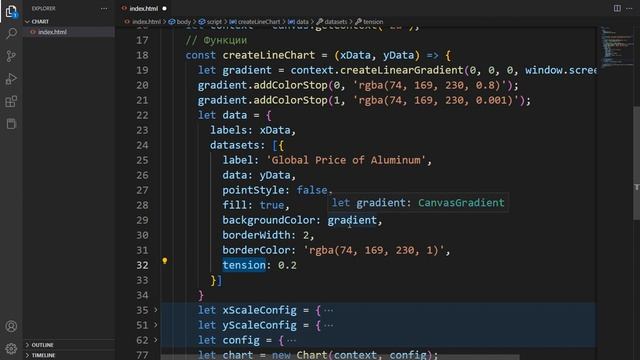Click datasets in the breadcrumb

click(336, 22)
